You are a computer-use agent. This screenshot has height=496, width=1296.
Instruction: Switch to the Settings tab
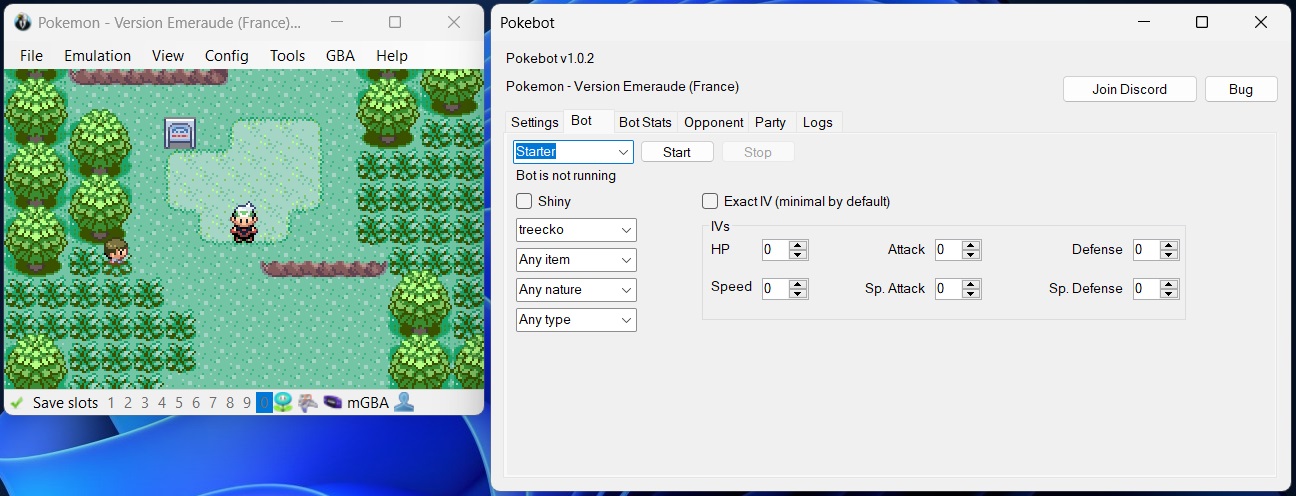coord(535,122)
